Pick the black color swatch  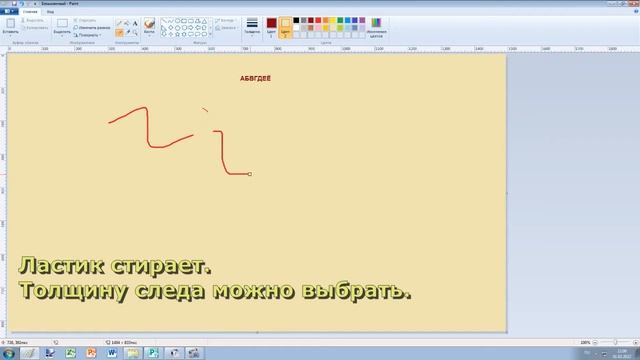click(296, 20)
